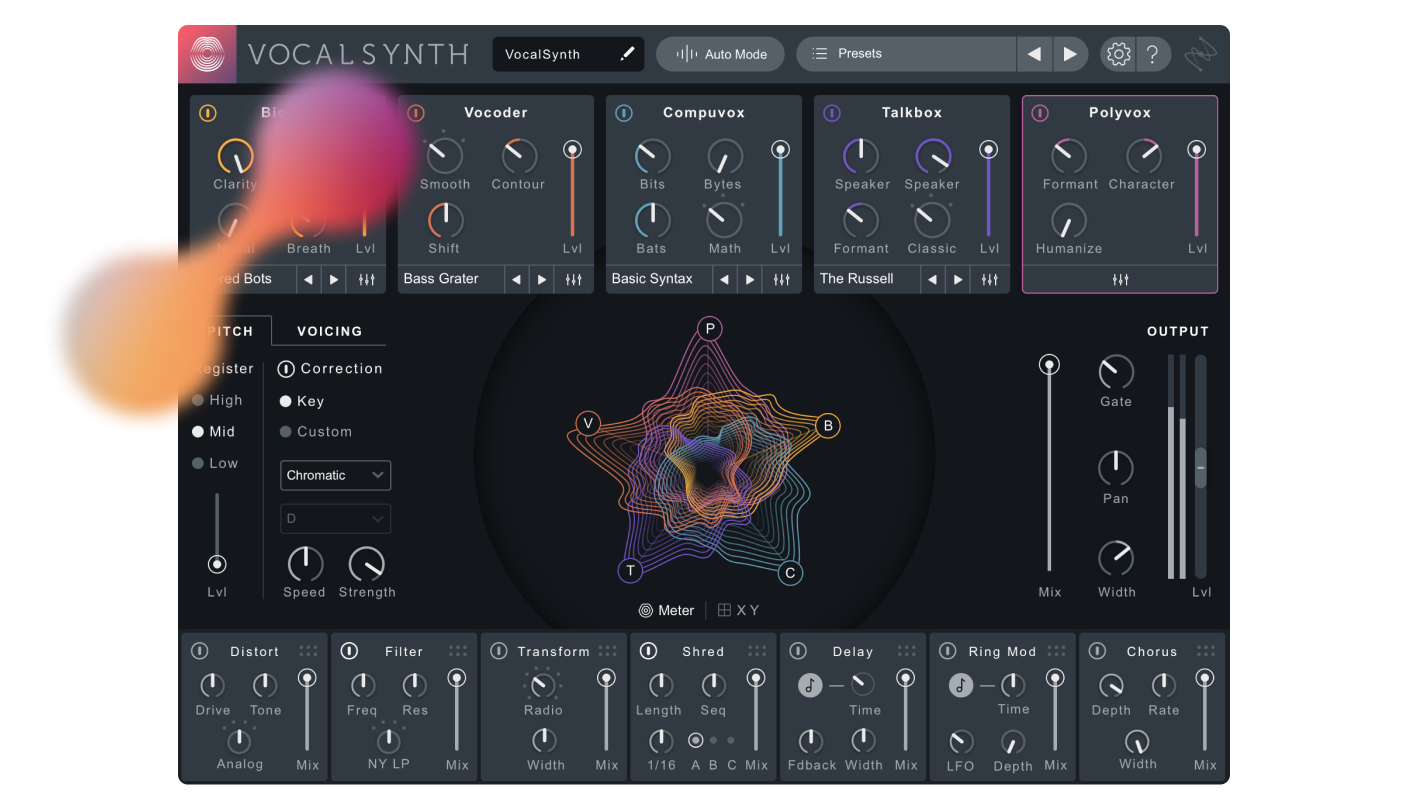Enable the Distort effect power button
This screenshot has width=1408, height=810.
200,651
